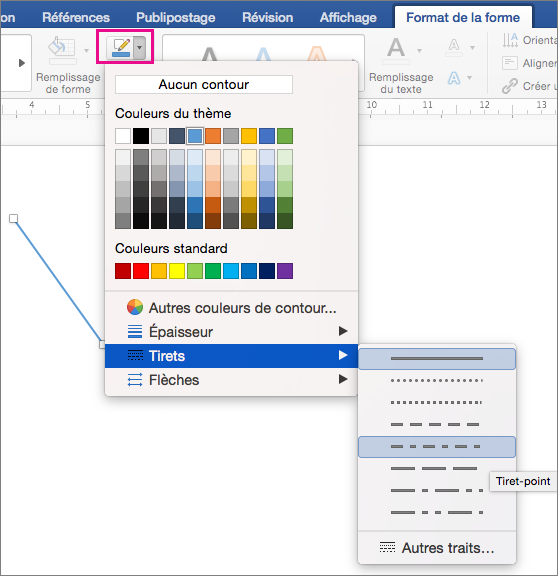Viewport: 558px width, 576px height.
Task: Select the short dash line style
Action: [x=437, y=425]
